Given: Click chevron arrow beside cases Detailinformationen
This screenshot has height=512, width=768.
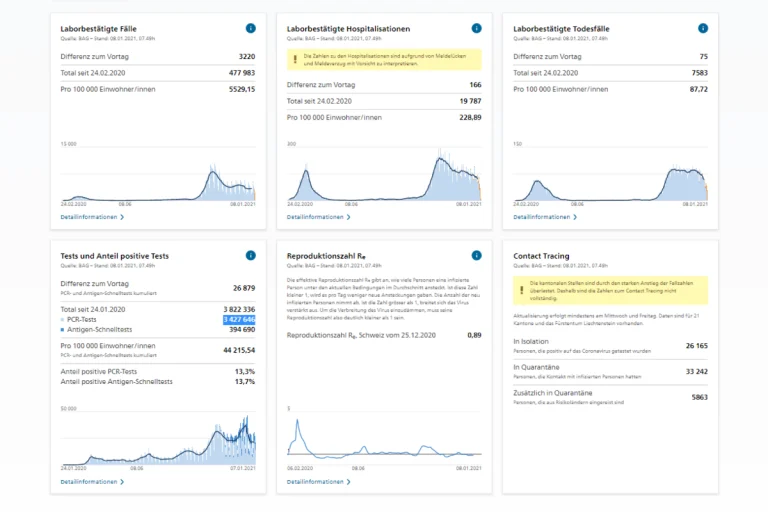Looking at the screenshot, I should click(x=122, y=217).
